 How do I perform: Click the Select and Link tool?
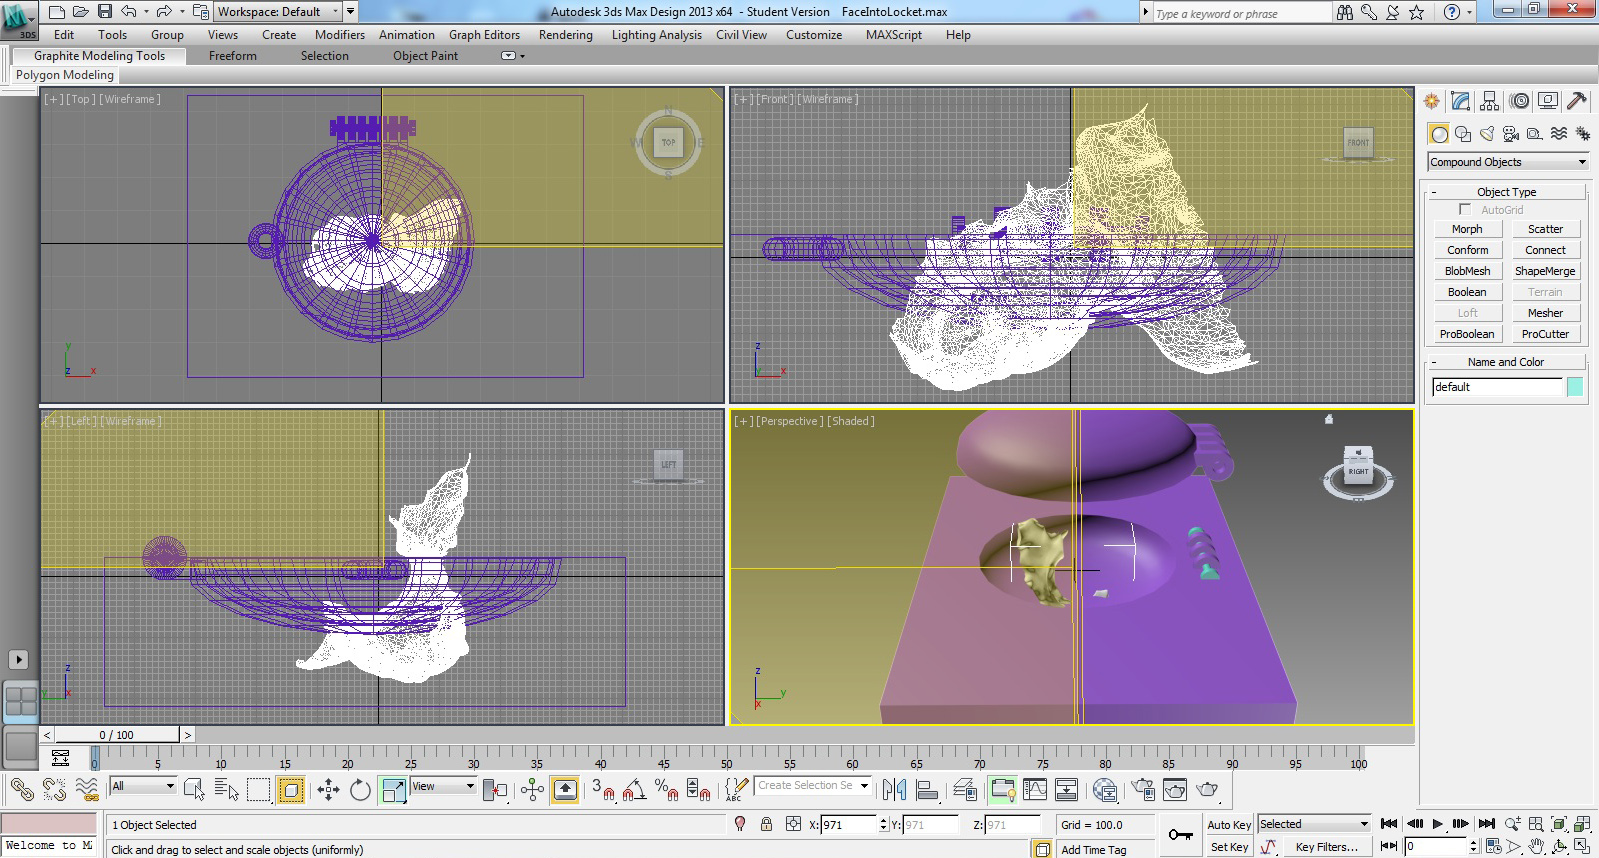point(22,790)
